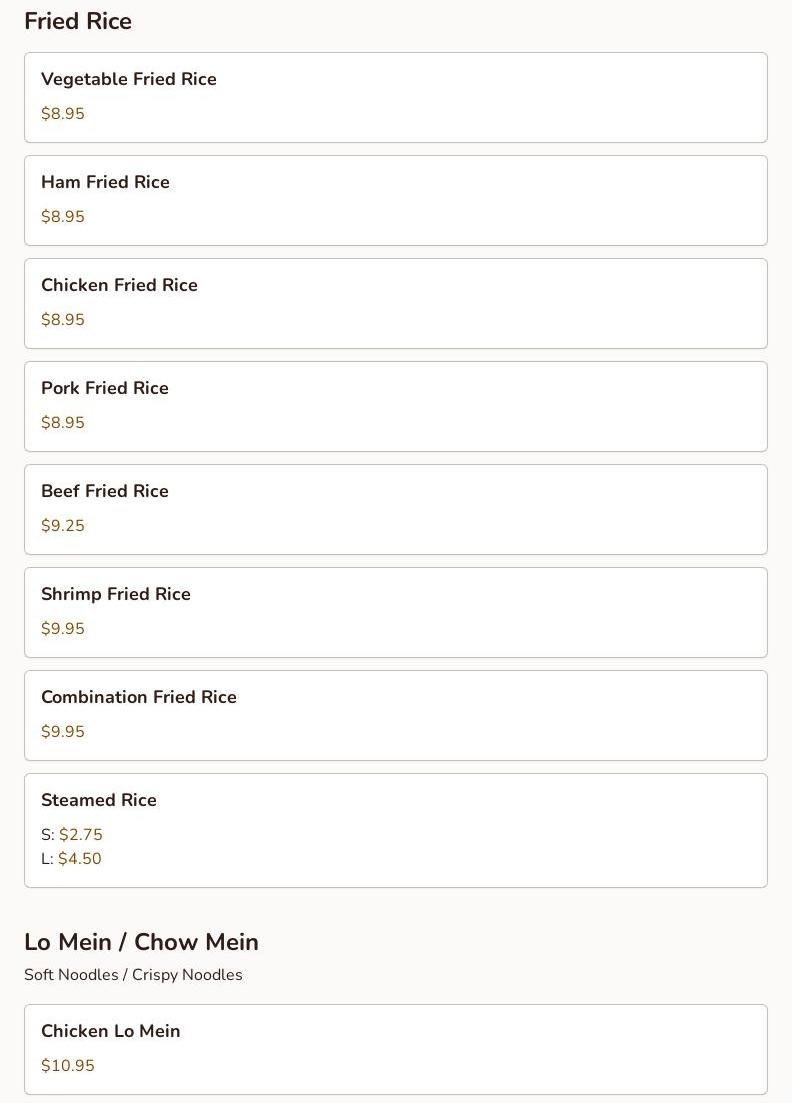Viewport: 792px width, 1103px height.
Task: Click the Soft Noodles / Crispy Noodles subtitle
Action: click(133, 975)
